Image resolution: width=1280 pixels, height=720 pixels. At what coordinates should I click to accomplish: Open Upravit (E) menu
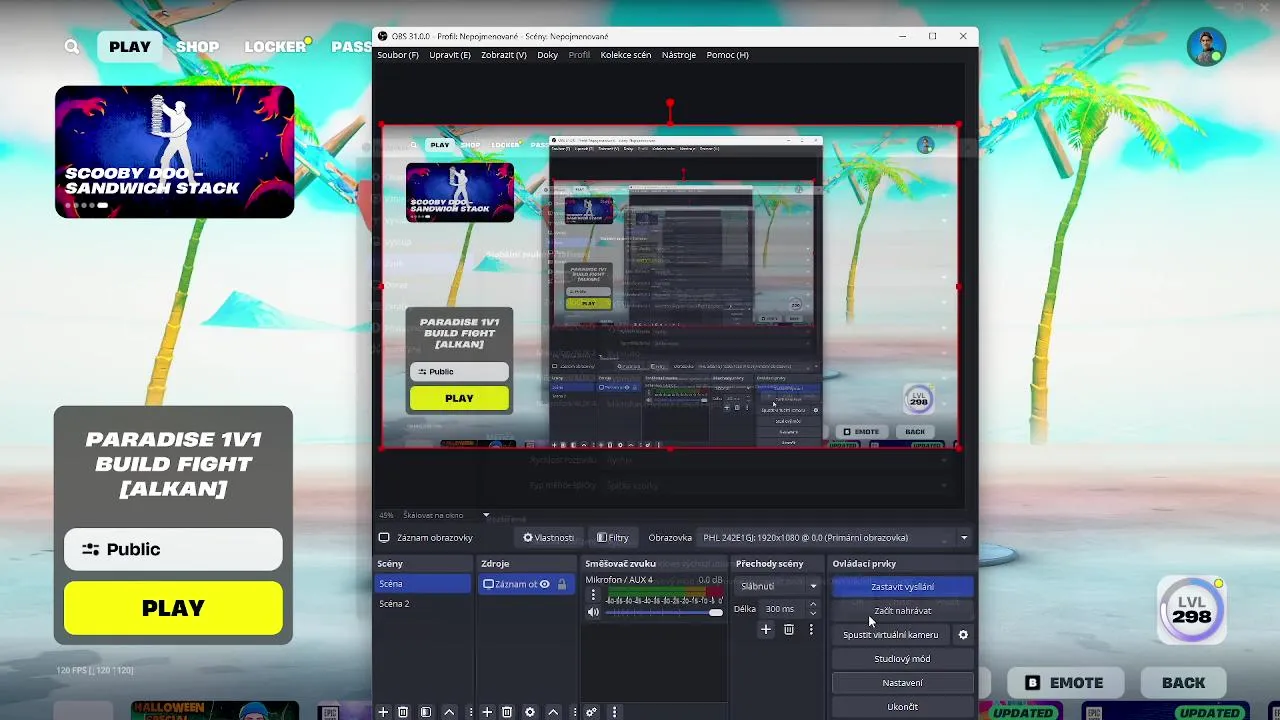click(x=450, y=55)
